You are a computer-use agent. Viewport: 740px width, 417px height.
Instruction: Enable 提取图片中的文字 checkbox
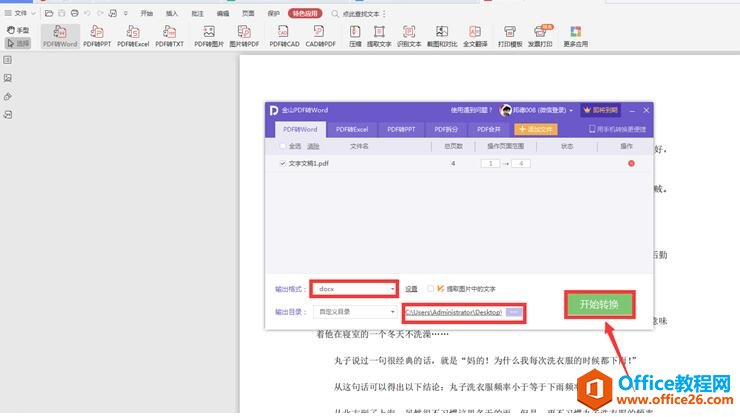(430, 288)
